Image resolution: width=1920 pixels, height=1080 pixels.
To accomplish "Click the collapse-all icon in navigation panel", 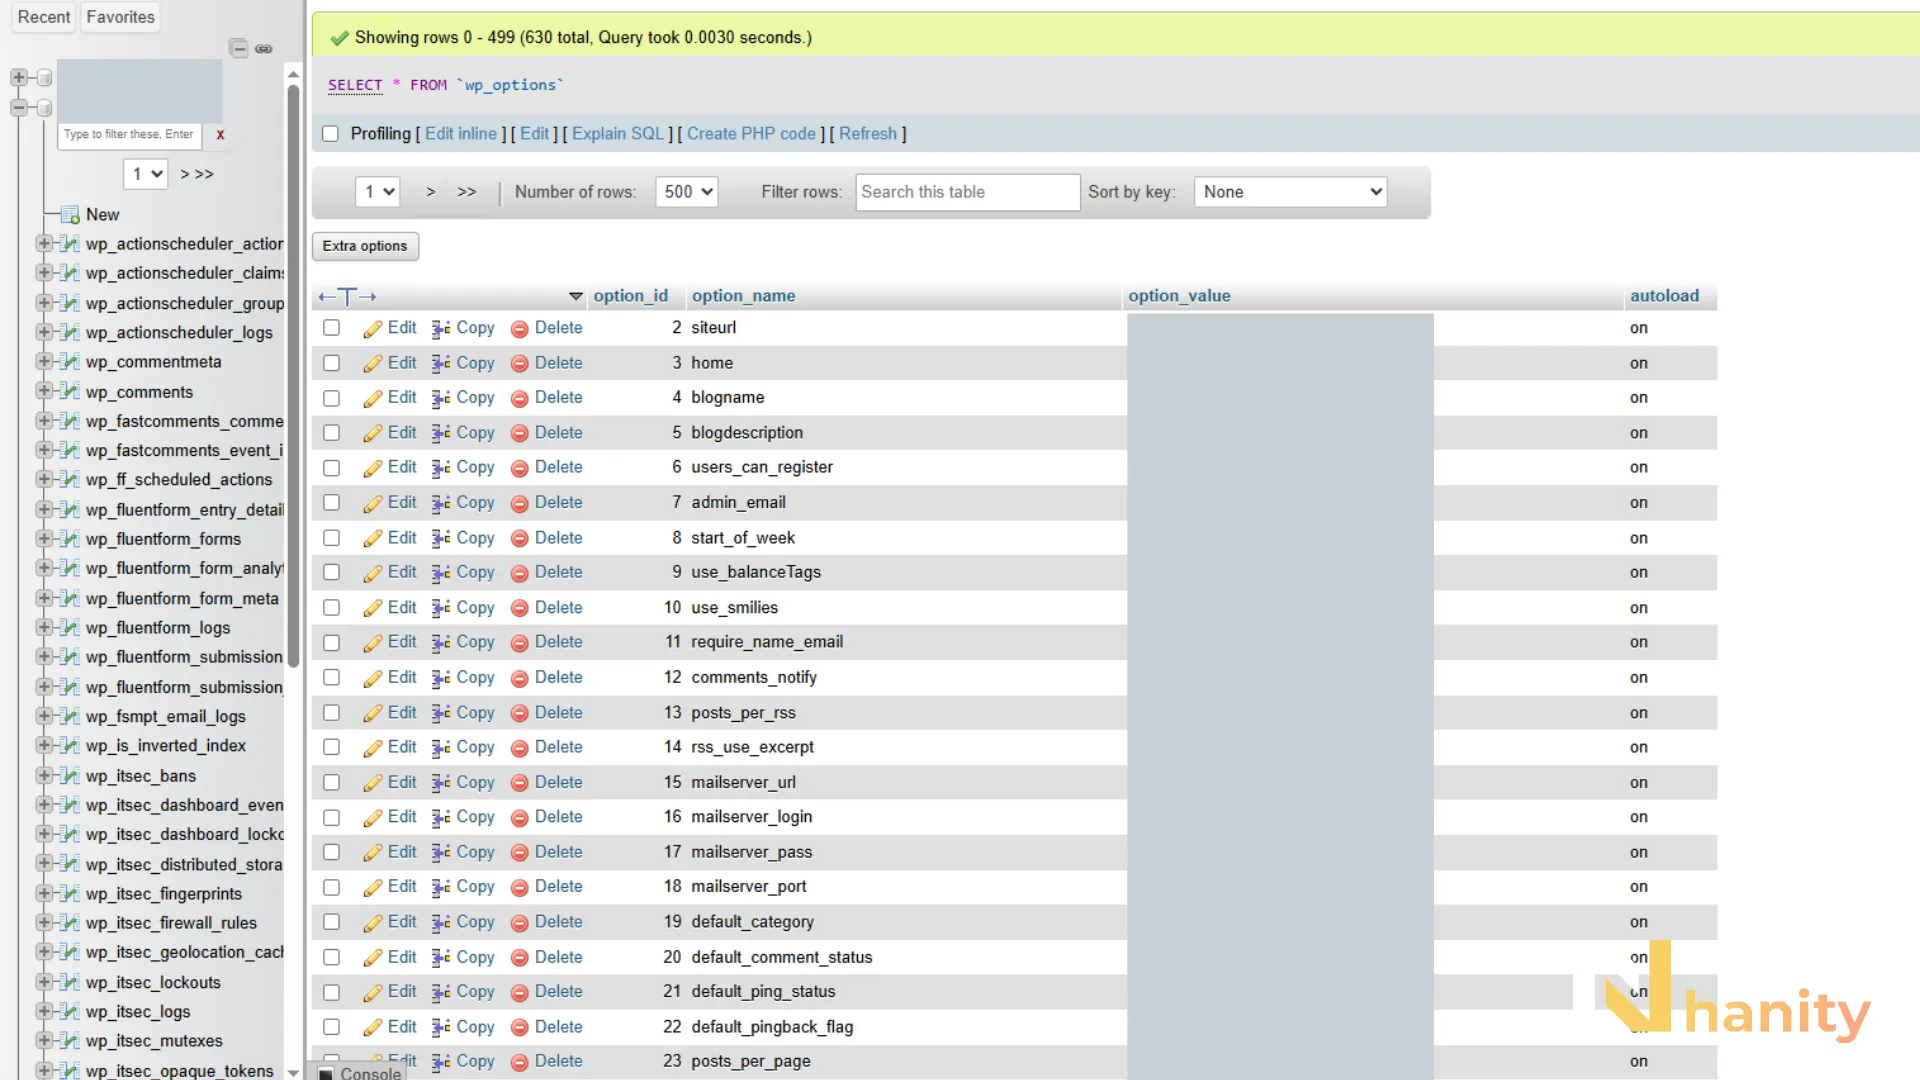I will (238, 48).
